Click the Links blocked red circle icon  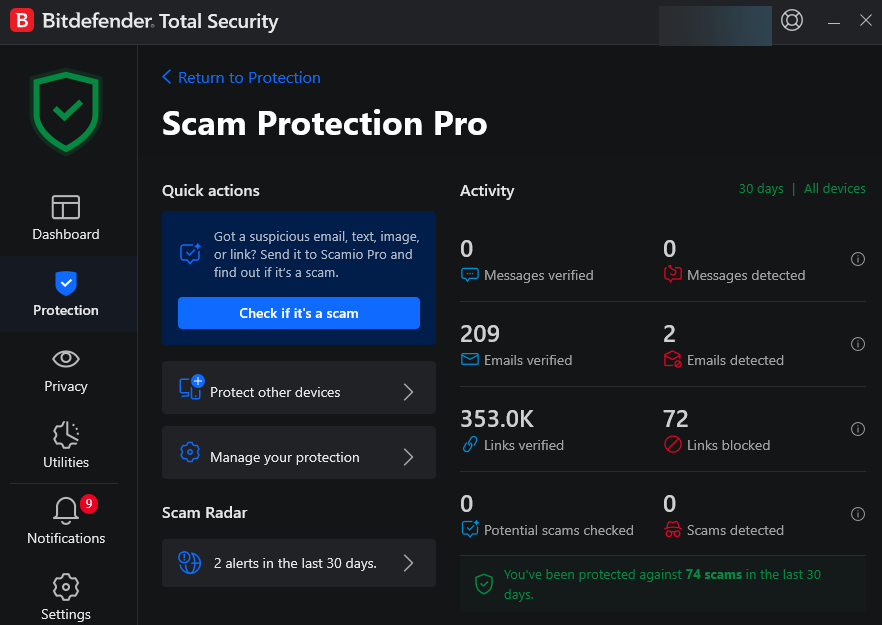[x=673, y=444]
